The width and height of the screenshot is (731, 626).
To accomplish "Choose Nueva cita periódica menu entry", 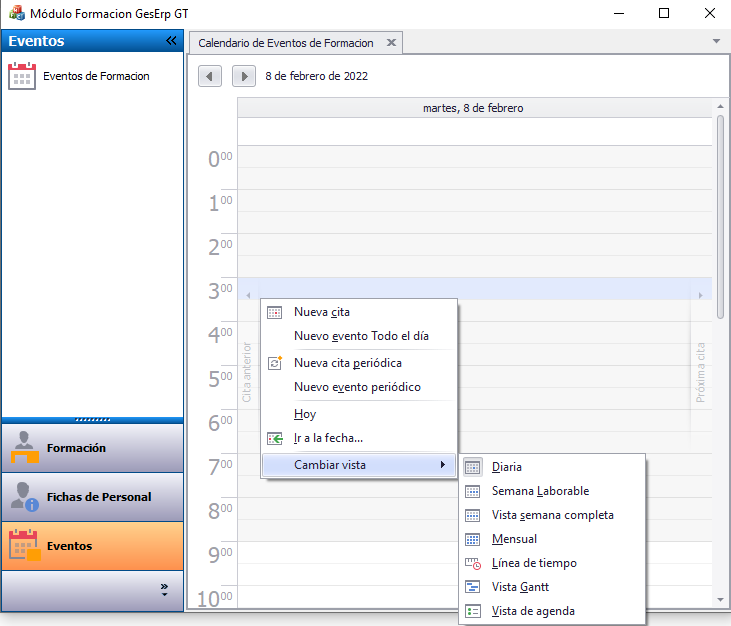I will click(x=359, y=363).
